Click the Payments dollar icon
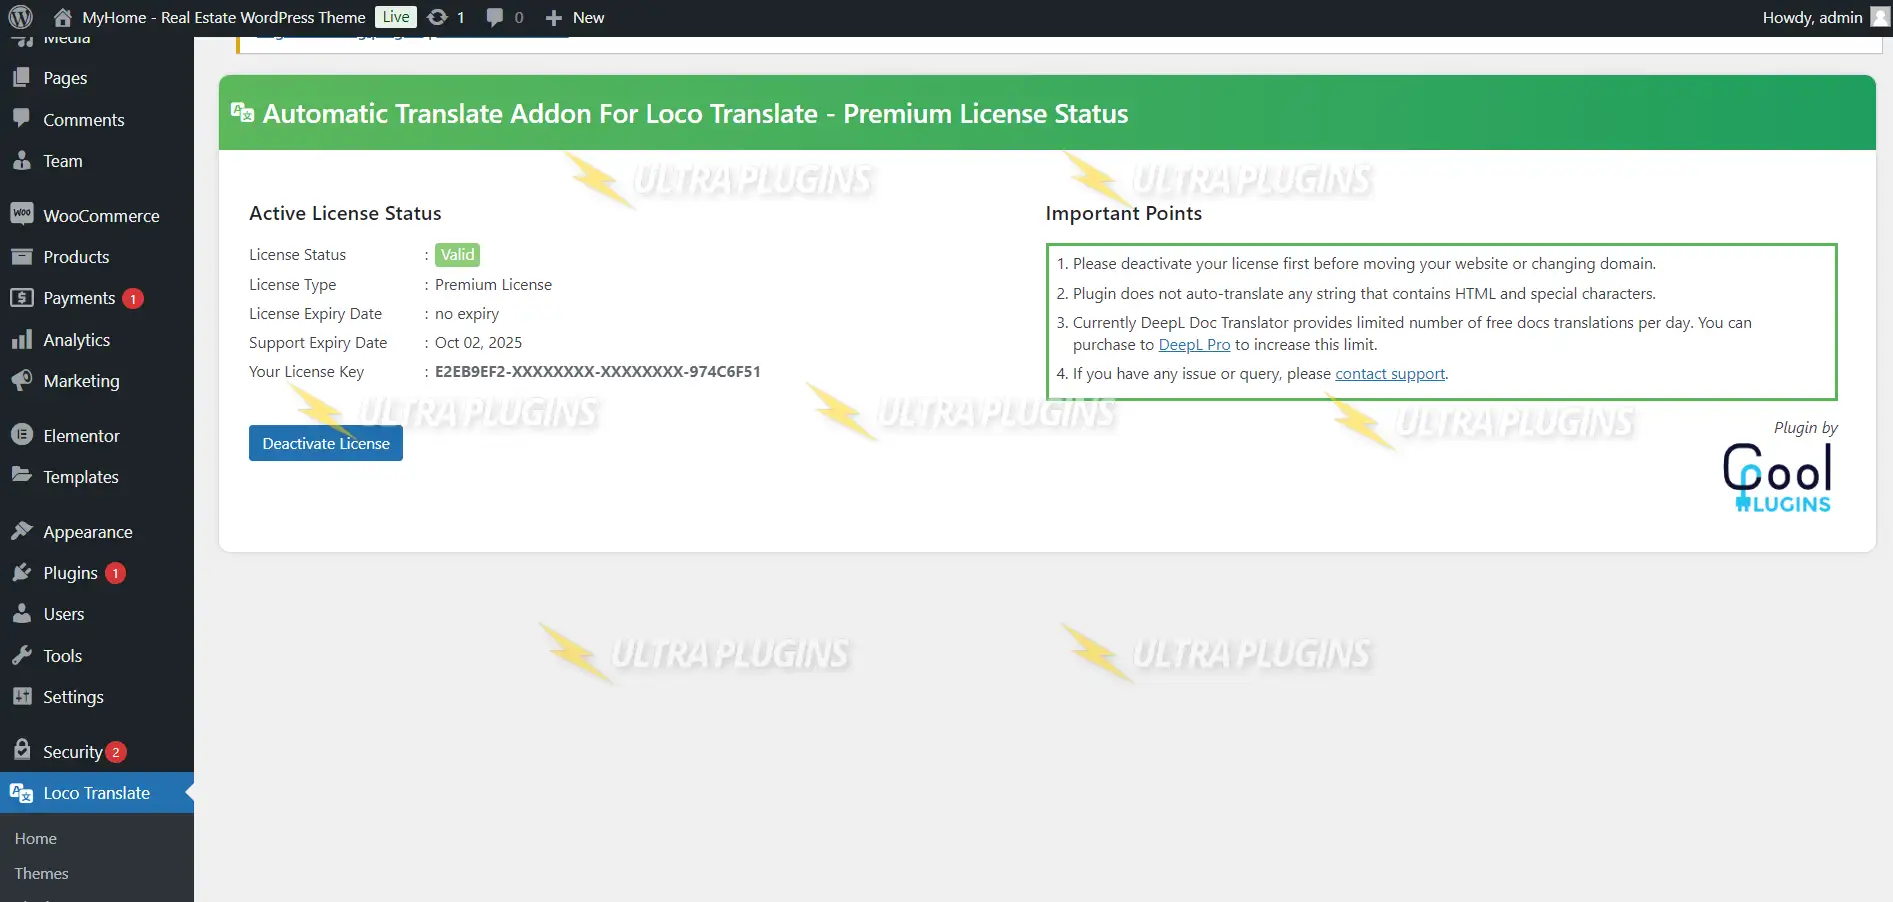 pos(21,298)
